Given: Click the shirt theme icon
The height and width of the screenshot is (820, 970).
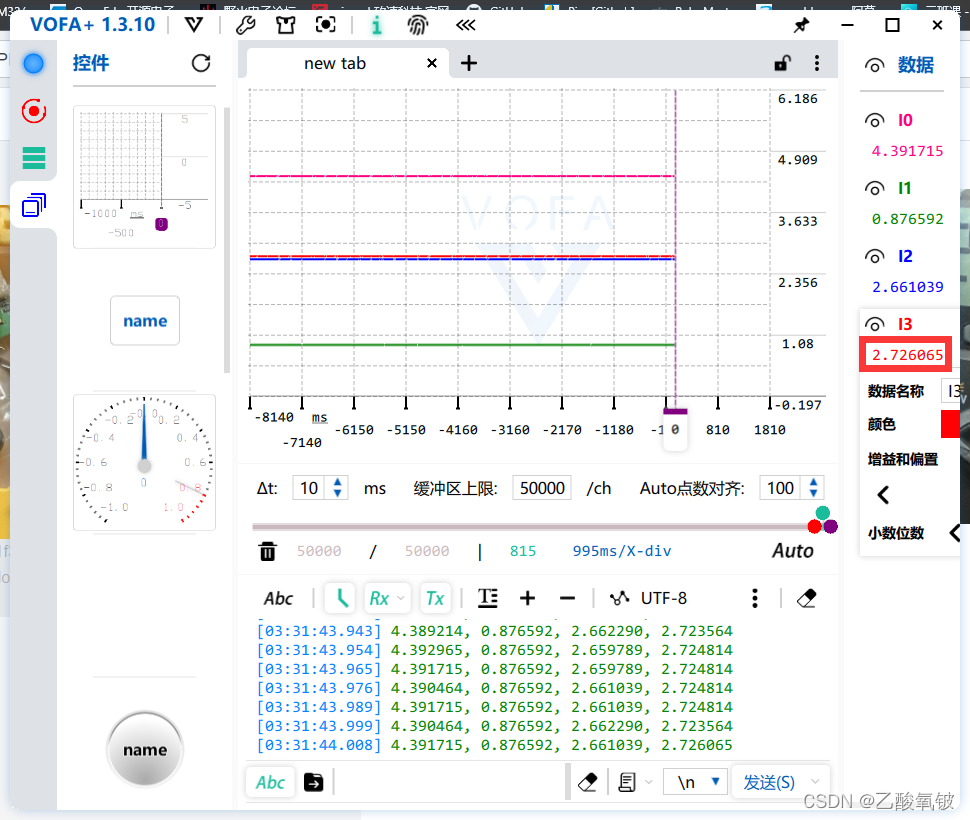Looking at the screenshot, I should tap(286, 25).
